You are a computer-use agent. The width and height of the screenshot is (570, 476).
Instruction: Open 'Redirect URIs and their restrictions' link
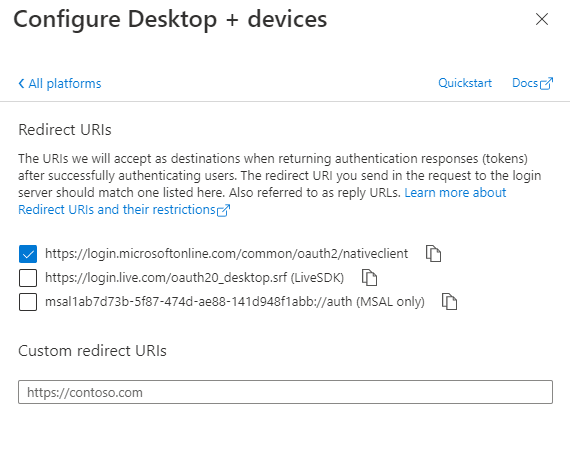pos(117,209)
